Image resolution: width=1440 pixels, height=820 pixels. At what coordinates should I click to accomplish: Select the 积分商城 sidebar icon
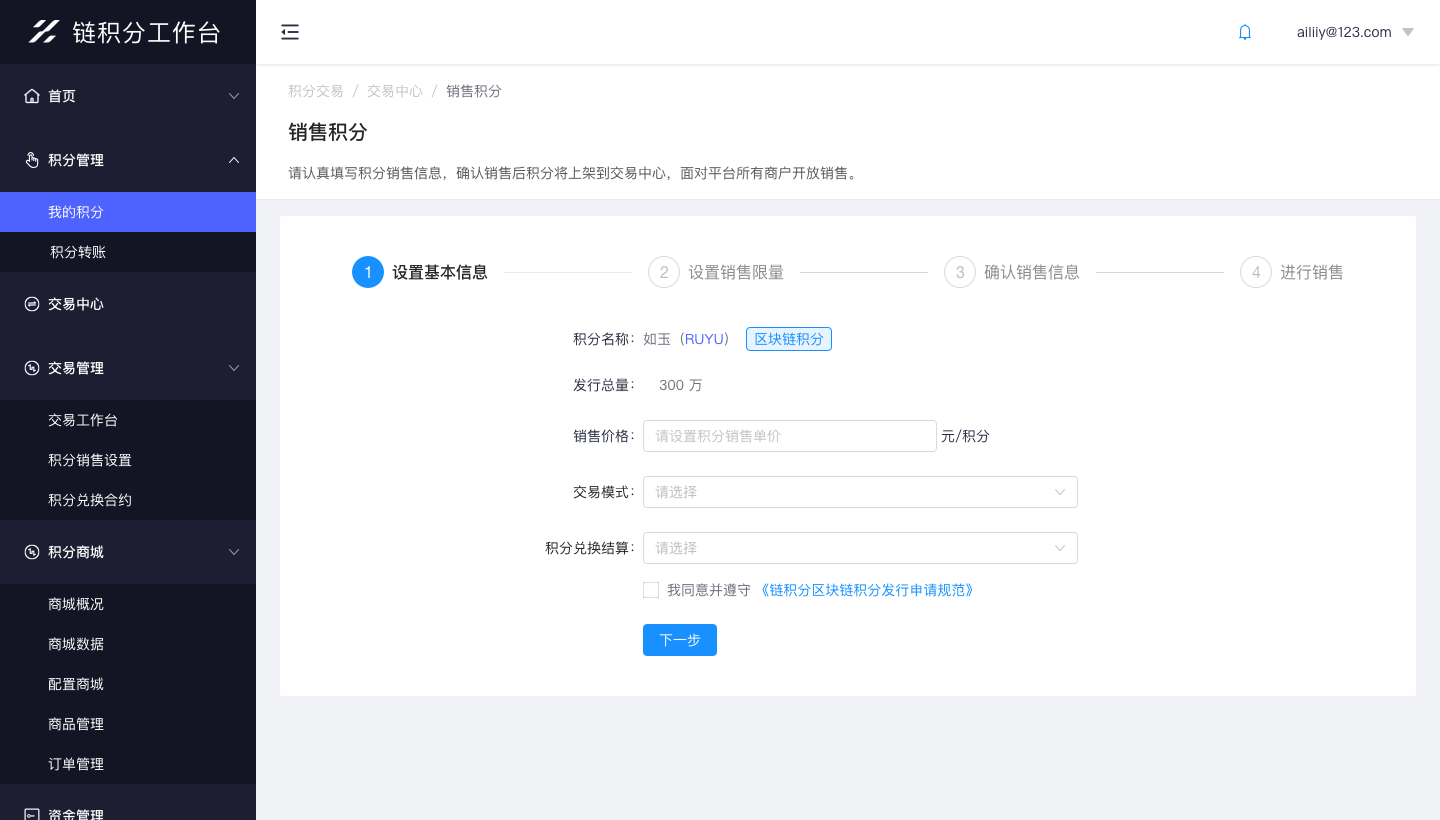pos(33,551)
